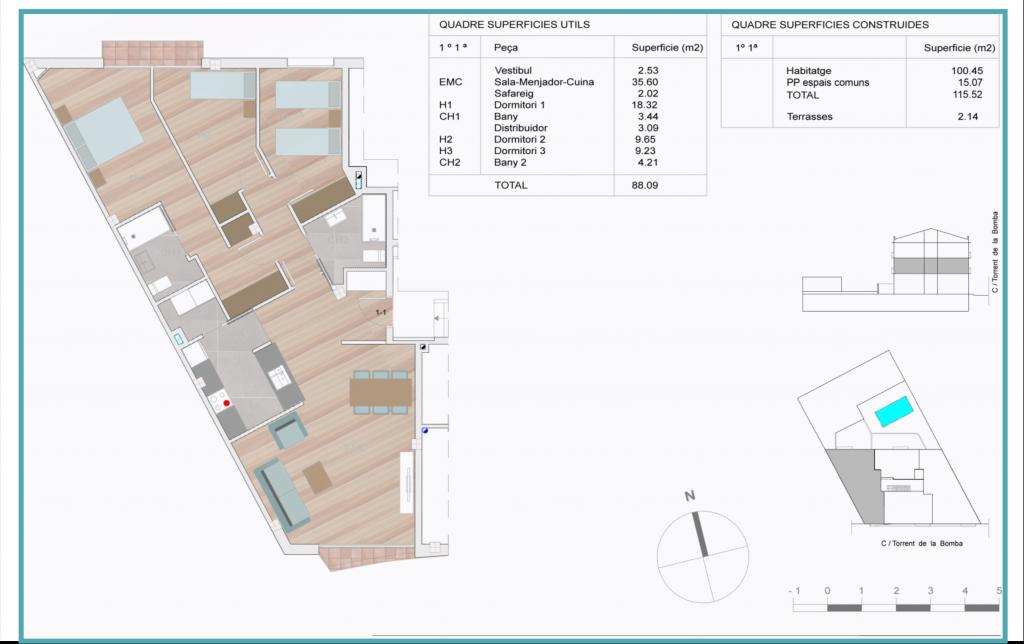Screen dimensions: 1024x644
Task: Click the entrance door labeled 1-1
Action: (380, 313)
